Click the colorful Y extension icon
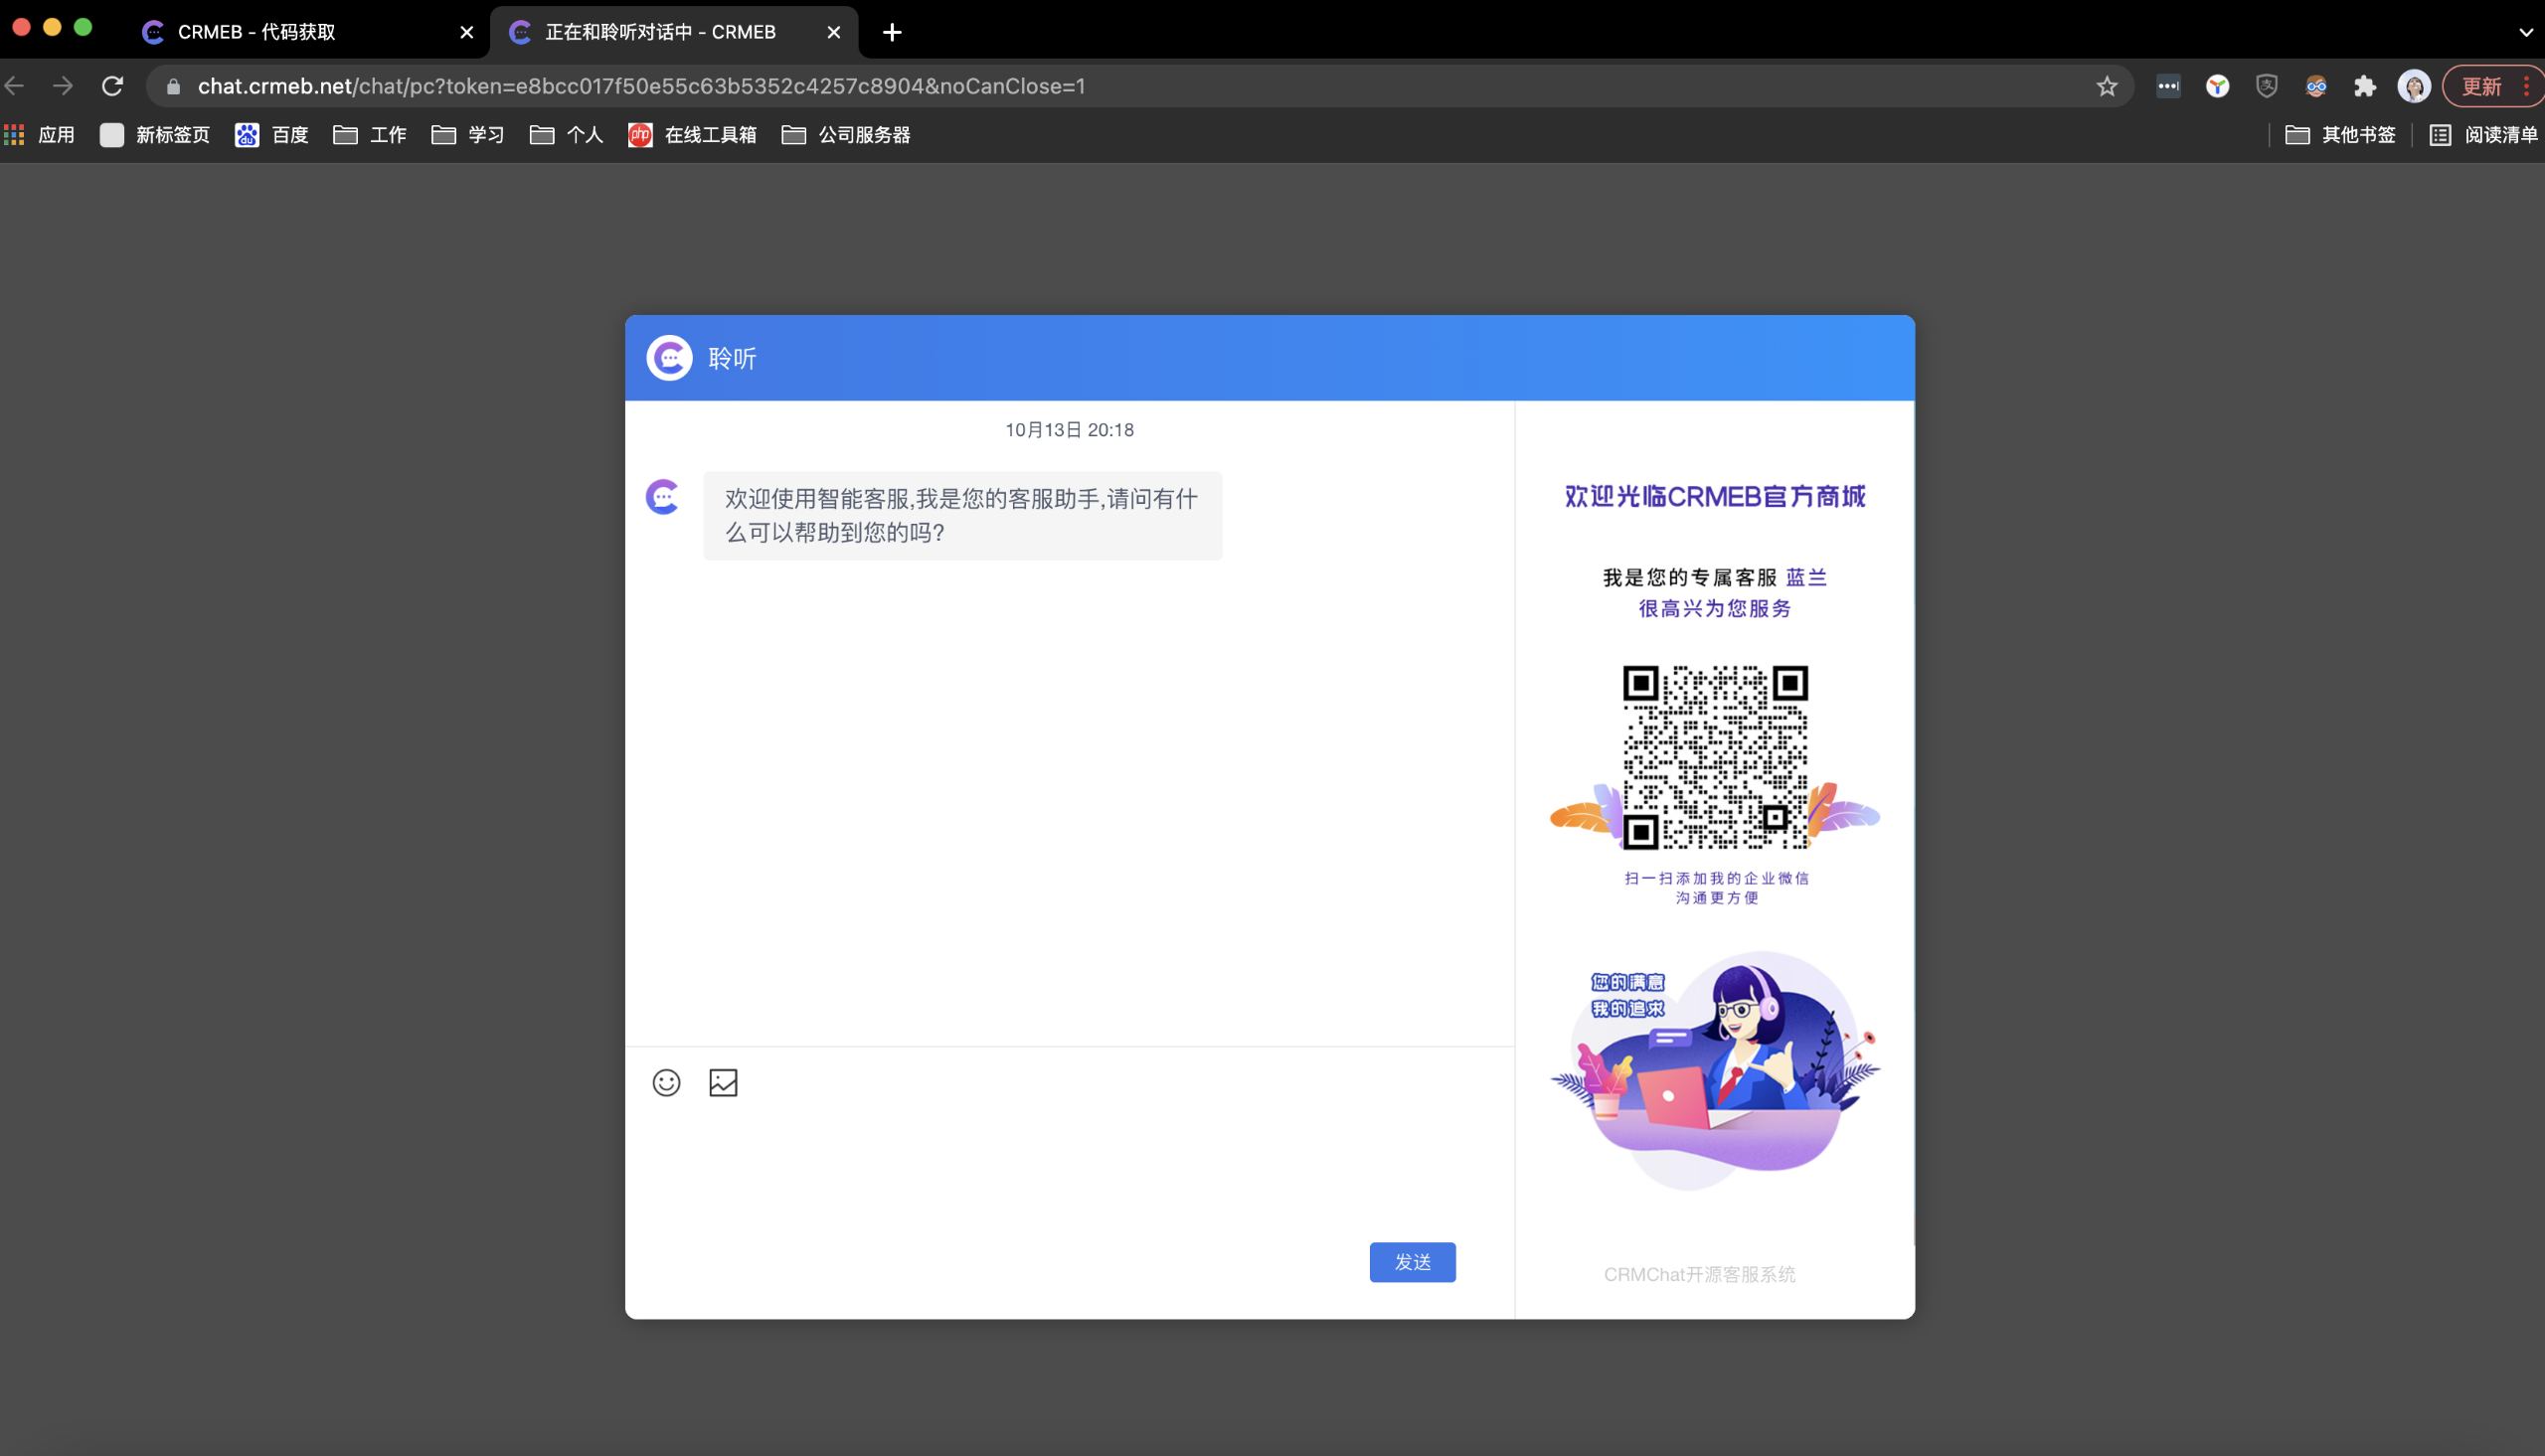The width and height of the screenshot is (2545, 1456). [2217, 86]
